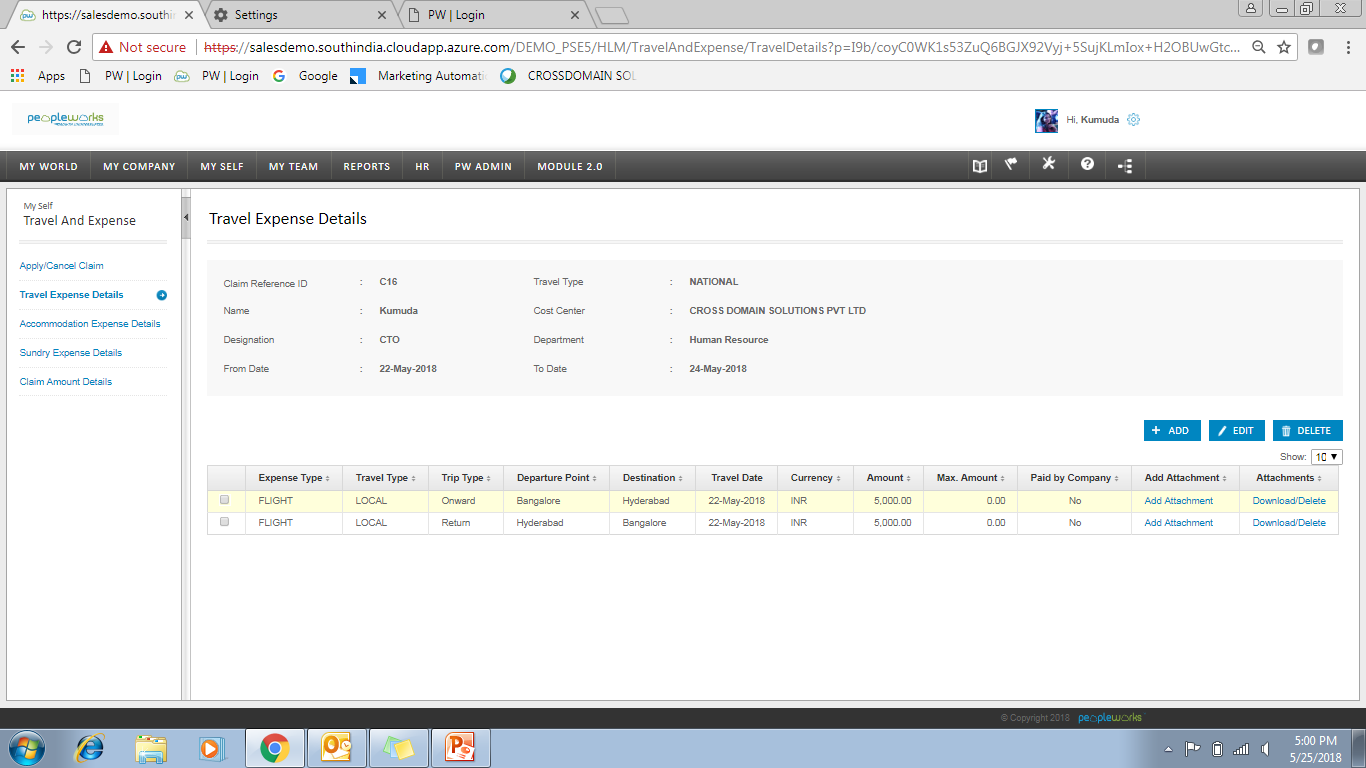Screen dimensions: 1366x768
Task: Tick the checkbox for the Onward flight row
Action: tap(224, 500)
